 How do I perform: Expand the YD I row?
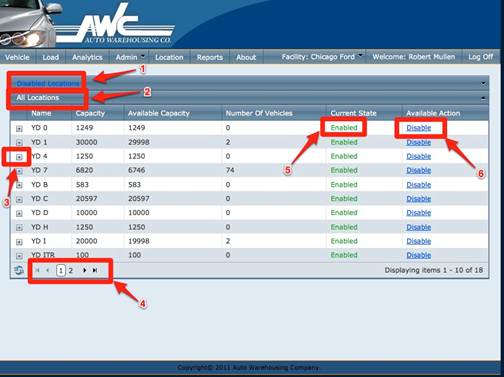point(19,242)
